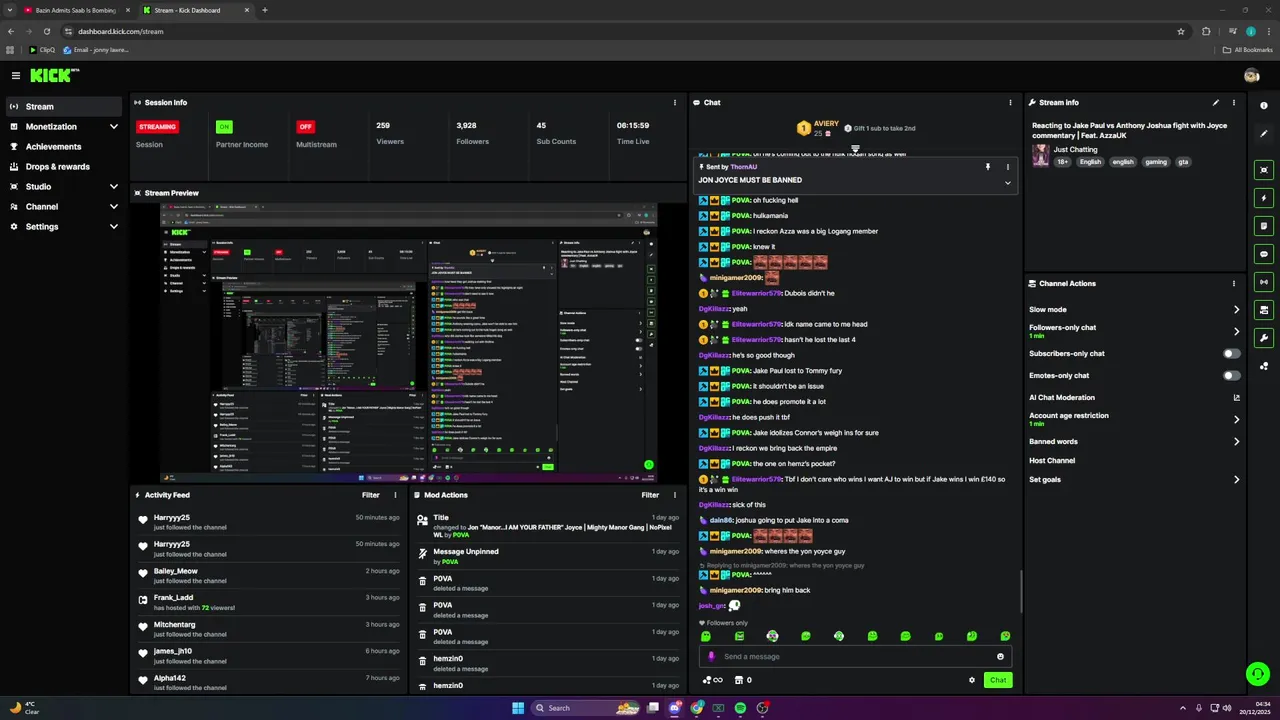Open a new browser tab
Screen dimensions: 1280x720
click(265, 10)
